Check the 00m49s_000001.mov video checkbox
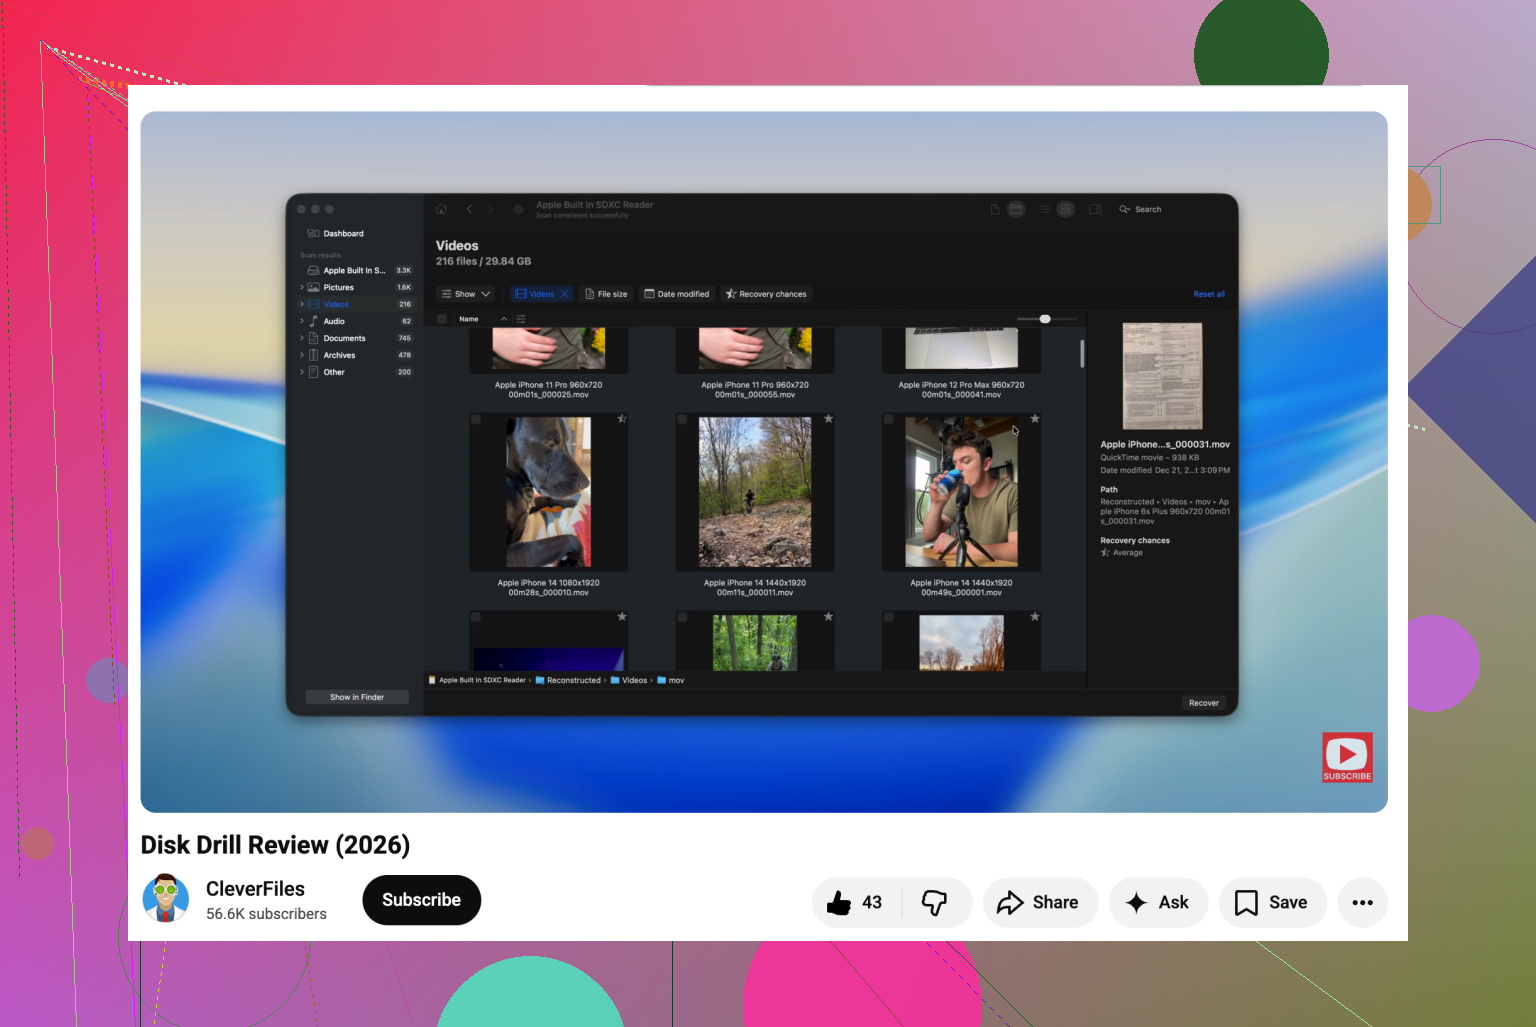Image resolution: width=1536 pixels, height=1027 pixels. click(x=889, y=420)
